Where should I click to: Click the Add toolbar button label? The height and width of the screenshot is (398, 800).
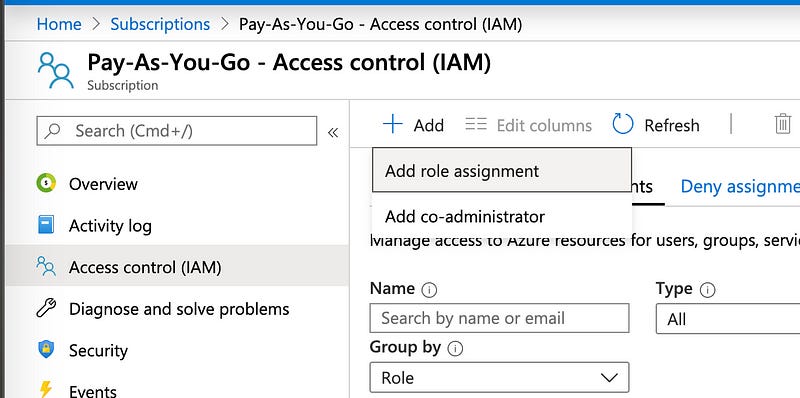coord(429,126)
